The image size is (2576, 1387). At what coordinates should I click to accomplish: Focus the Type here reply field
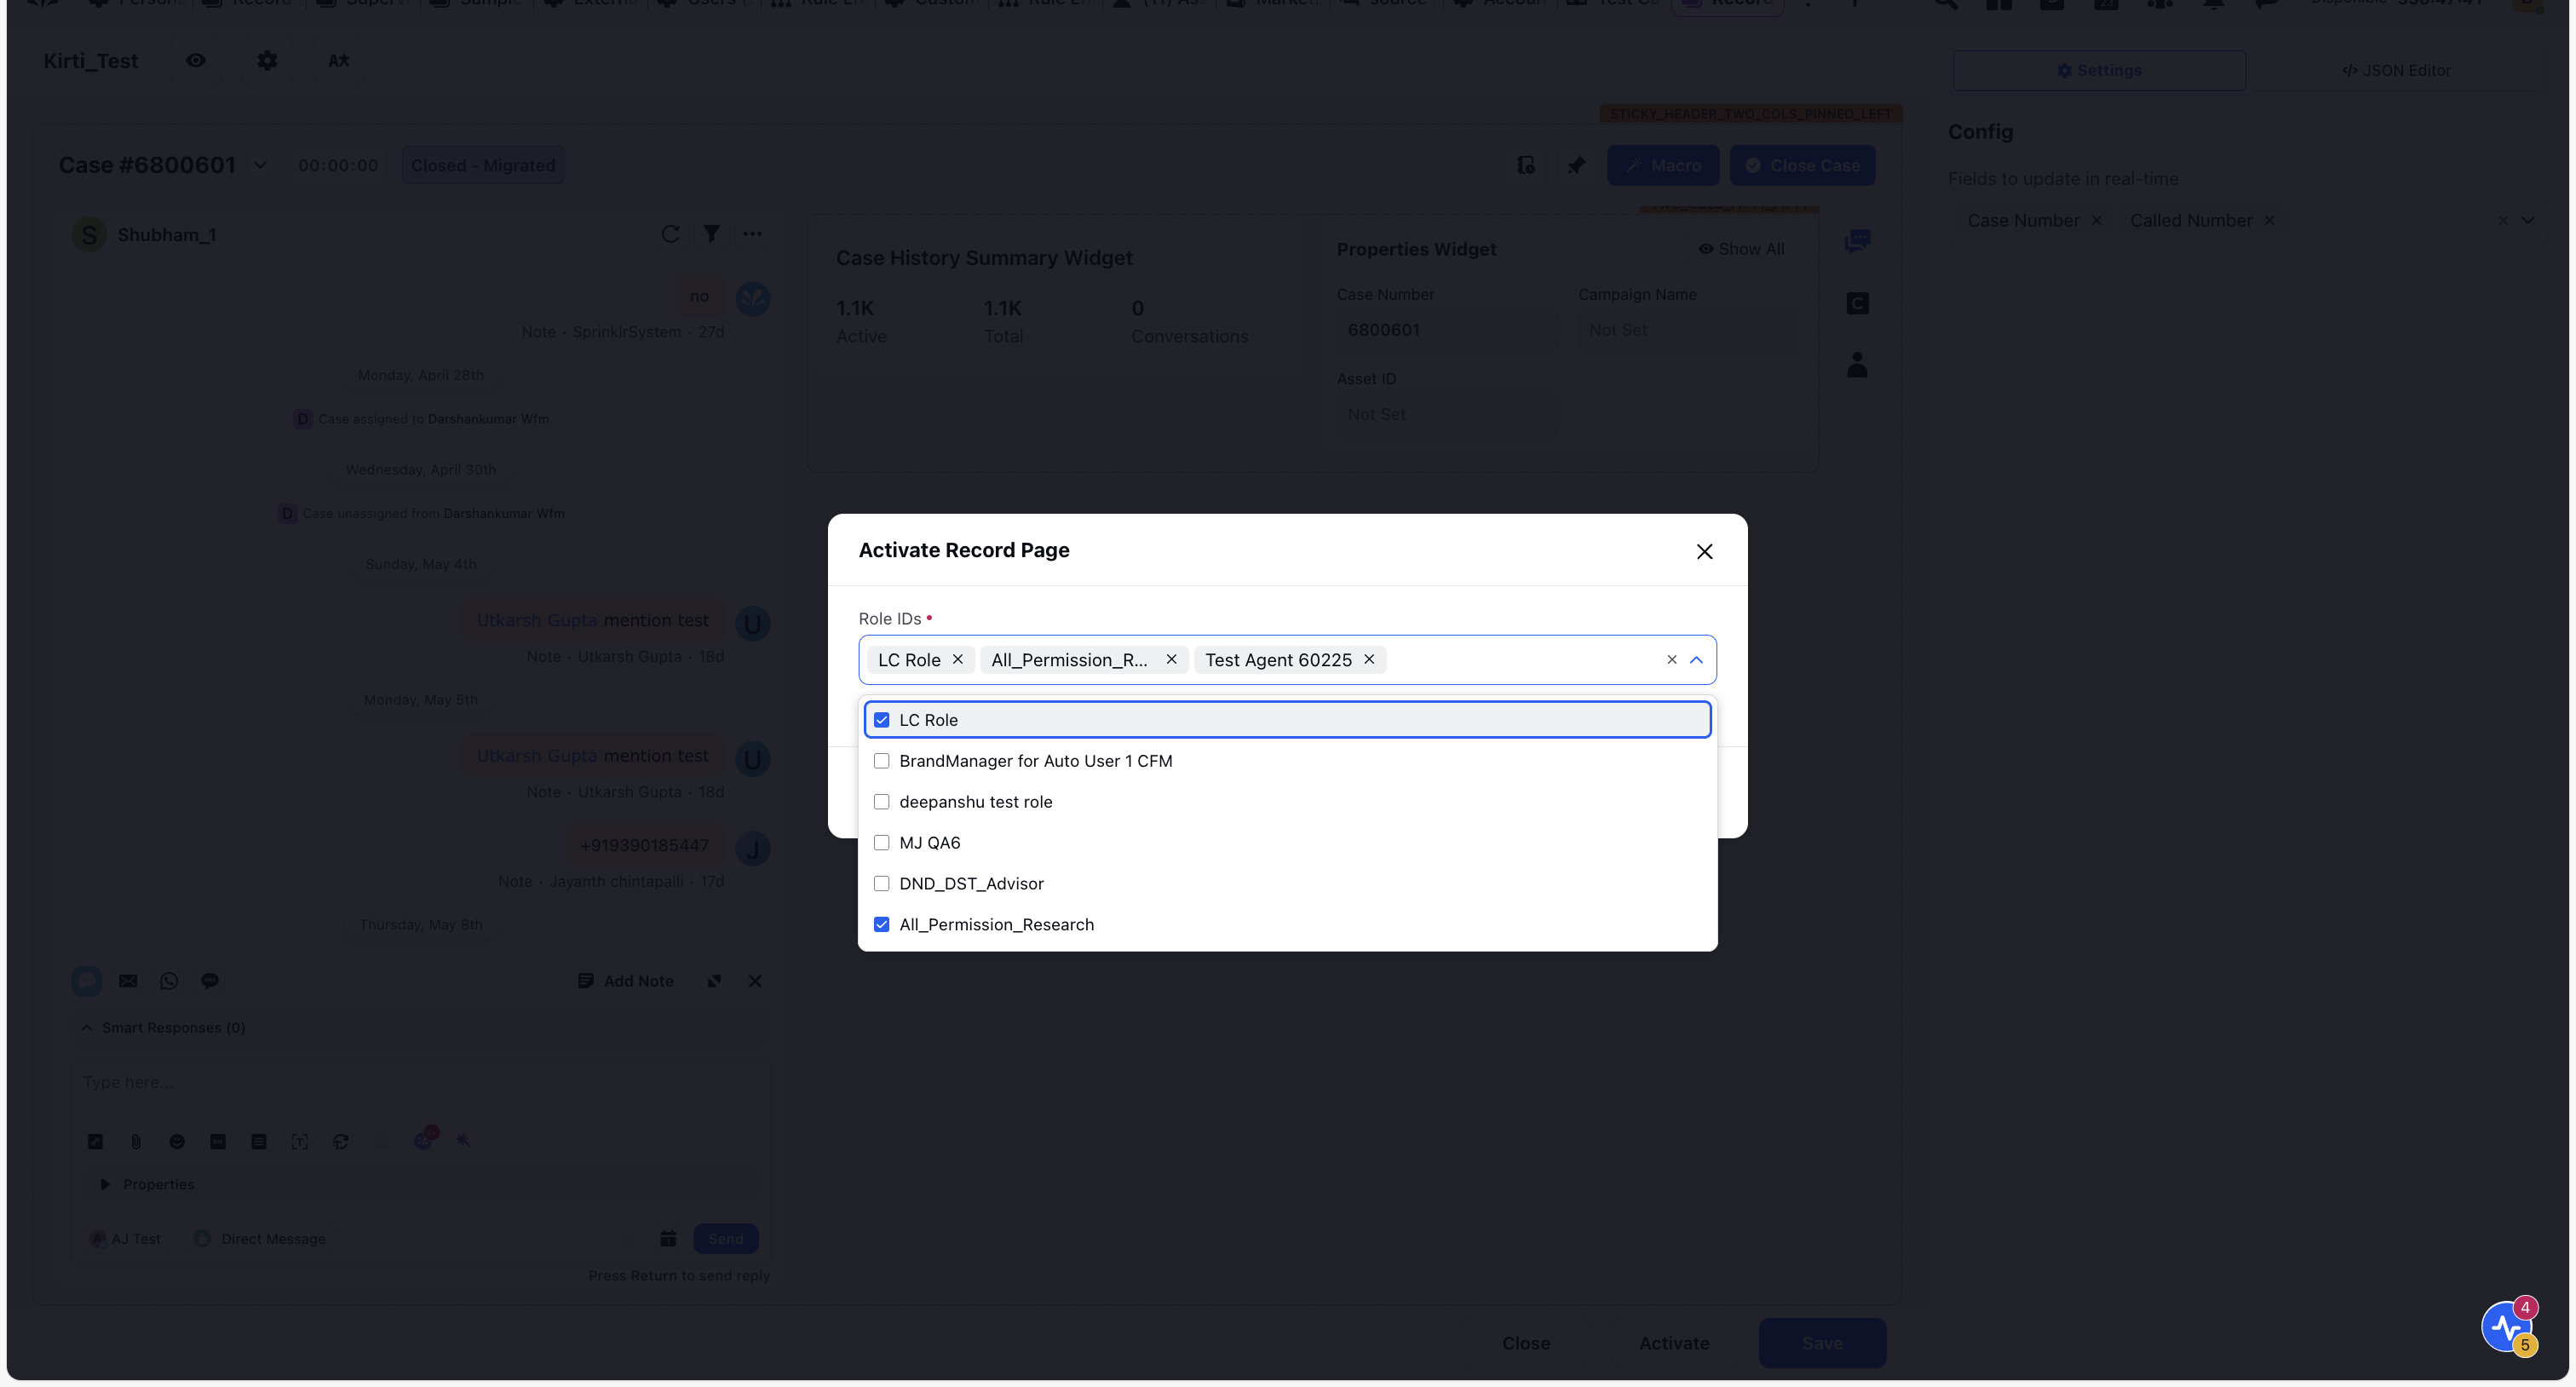(x=420, y=1083)
